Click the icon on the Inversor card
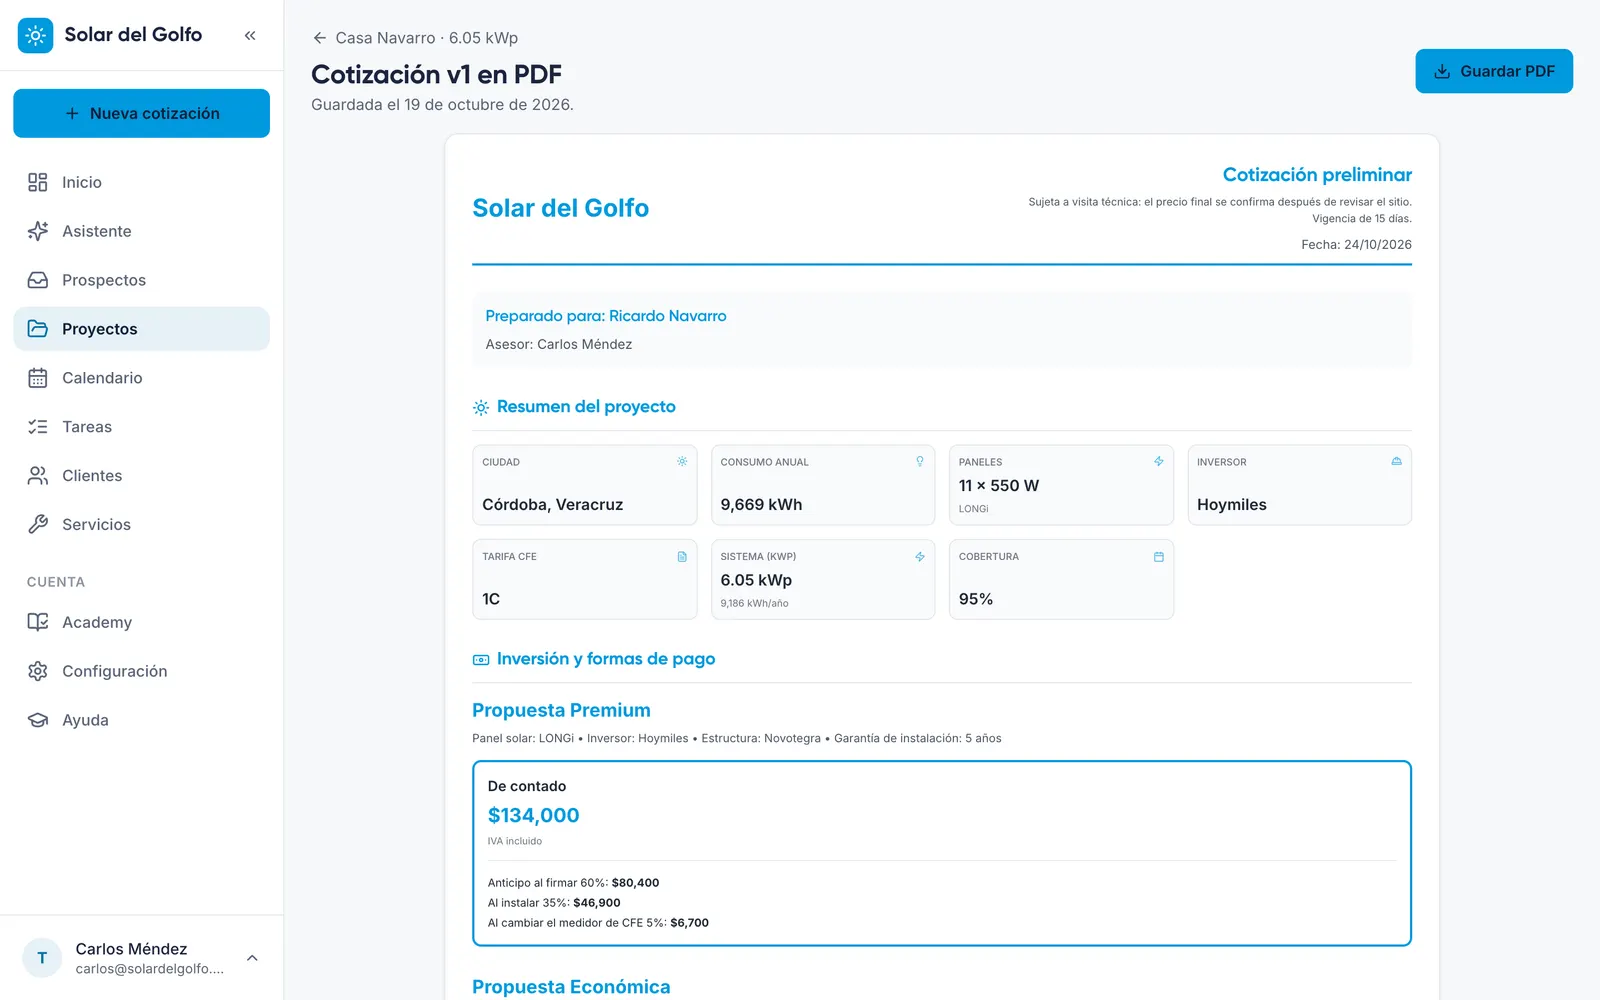1600x1000 pixels. pos(1397,462)
